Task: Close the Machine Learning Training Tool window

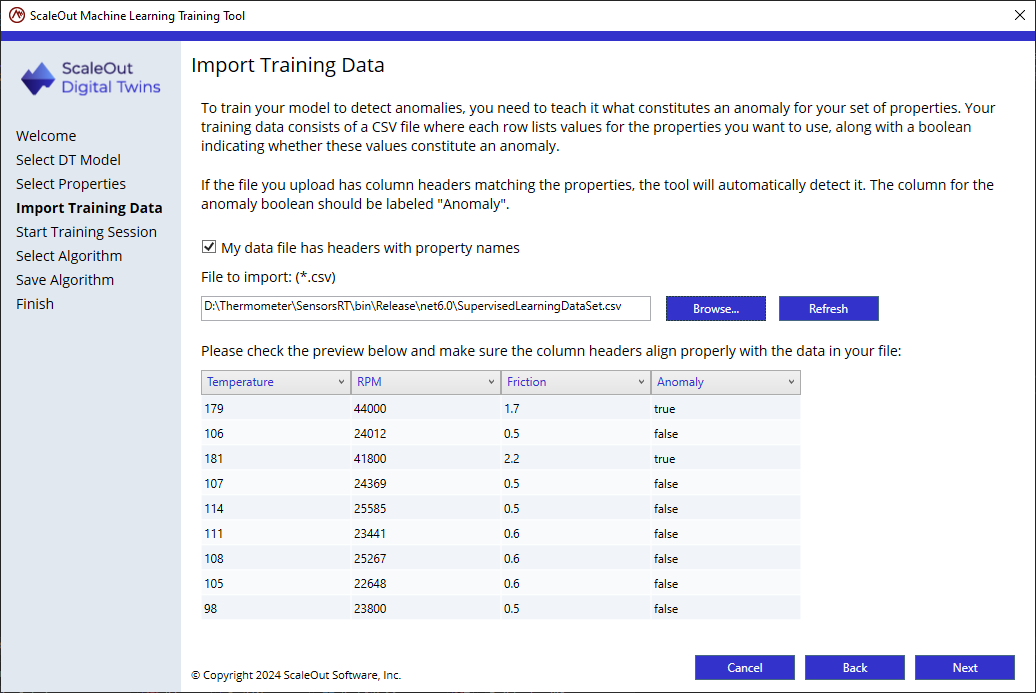Action: [1019, 15]
